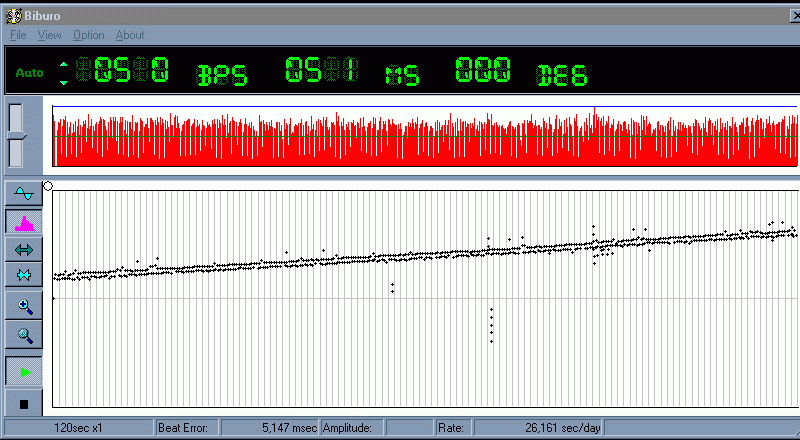The image size is (800, 440).
Task: Increase beat rate with the up arrow
Action: tap(65, 66)
